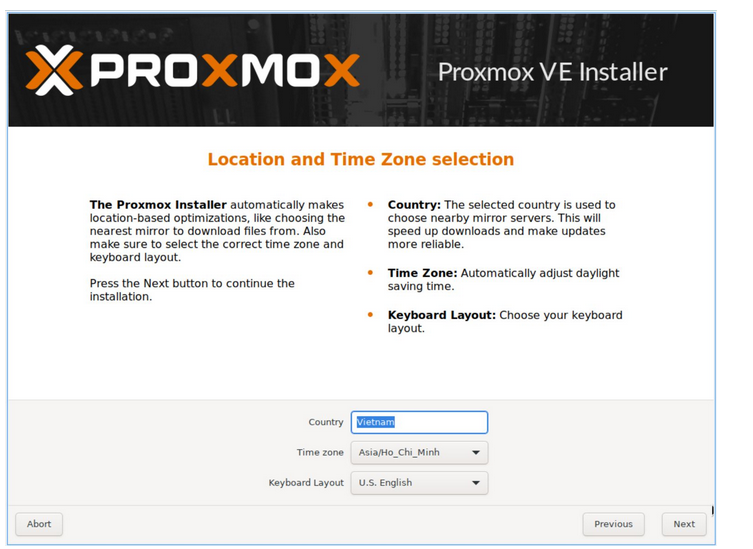This screenshot has width=753, height=549.
Task: Click the Country field label
Action: 326,422
